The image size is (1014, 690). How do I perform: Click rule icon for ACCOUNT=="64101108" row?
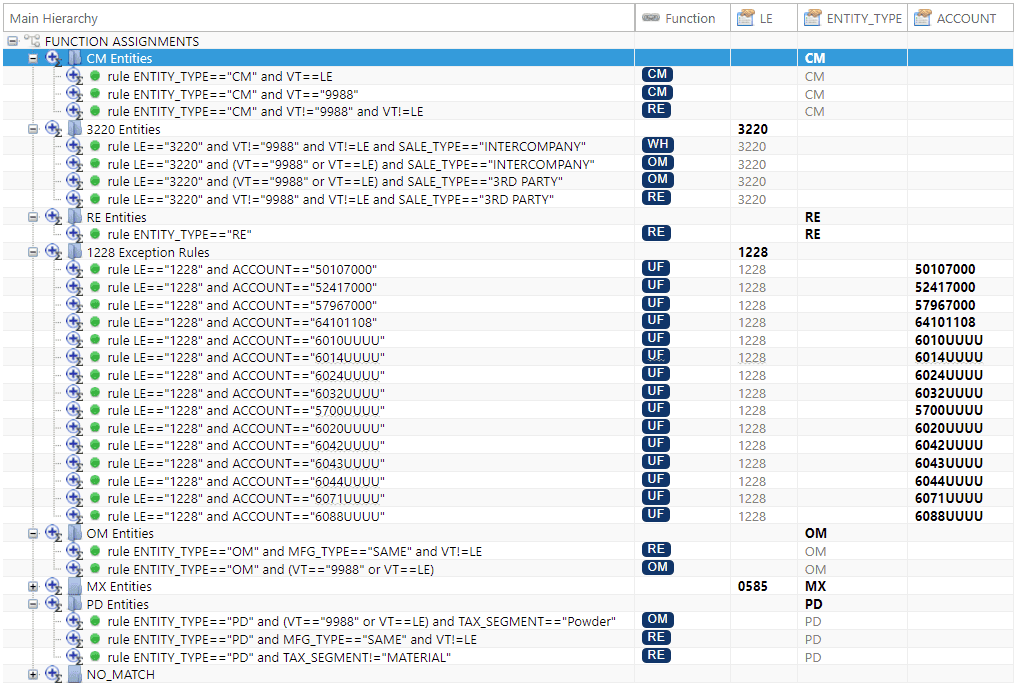[74, 322]
